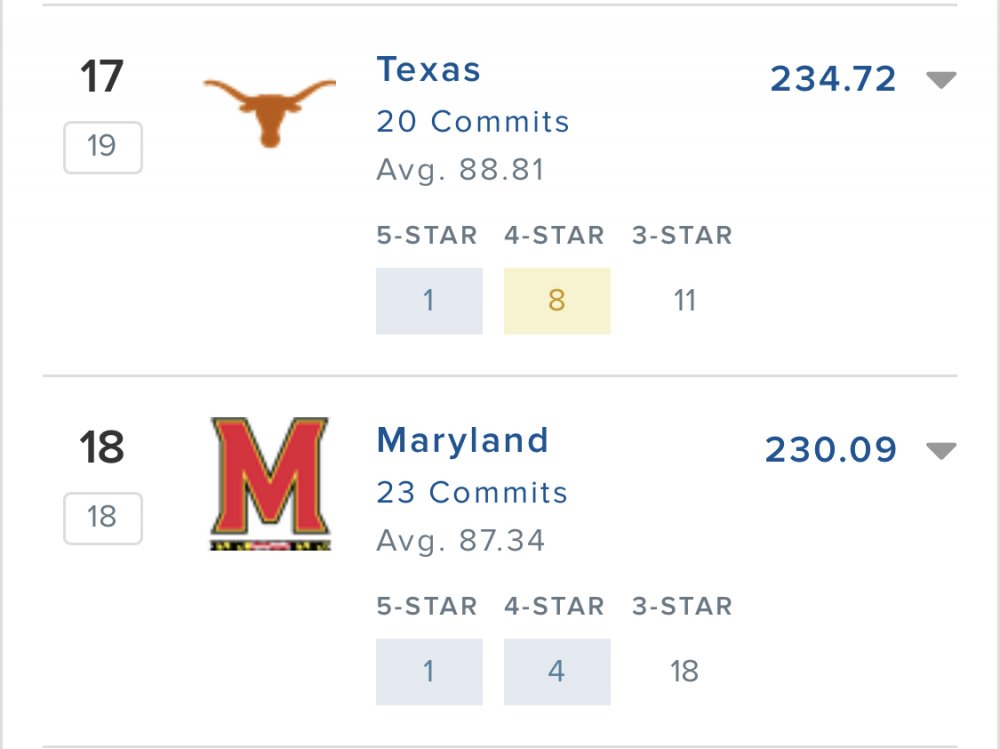Screen dimensions: 1000x749
Task: View Maryland's 23 Commits list
Action: (472, 493)
